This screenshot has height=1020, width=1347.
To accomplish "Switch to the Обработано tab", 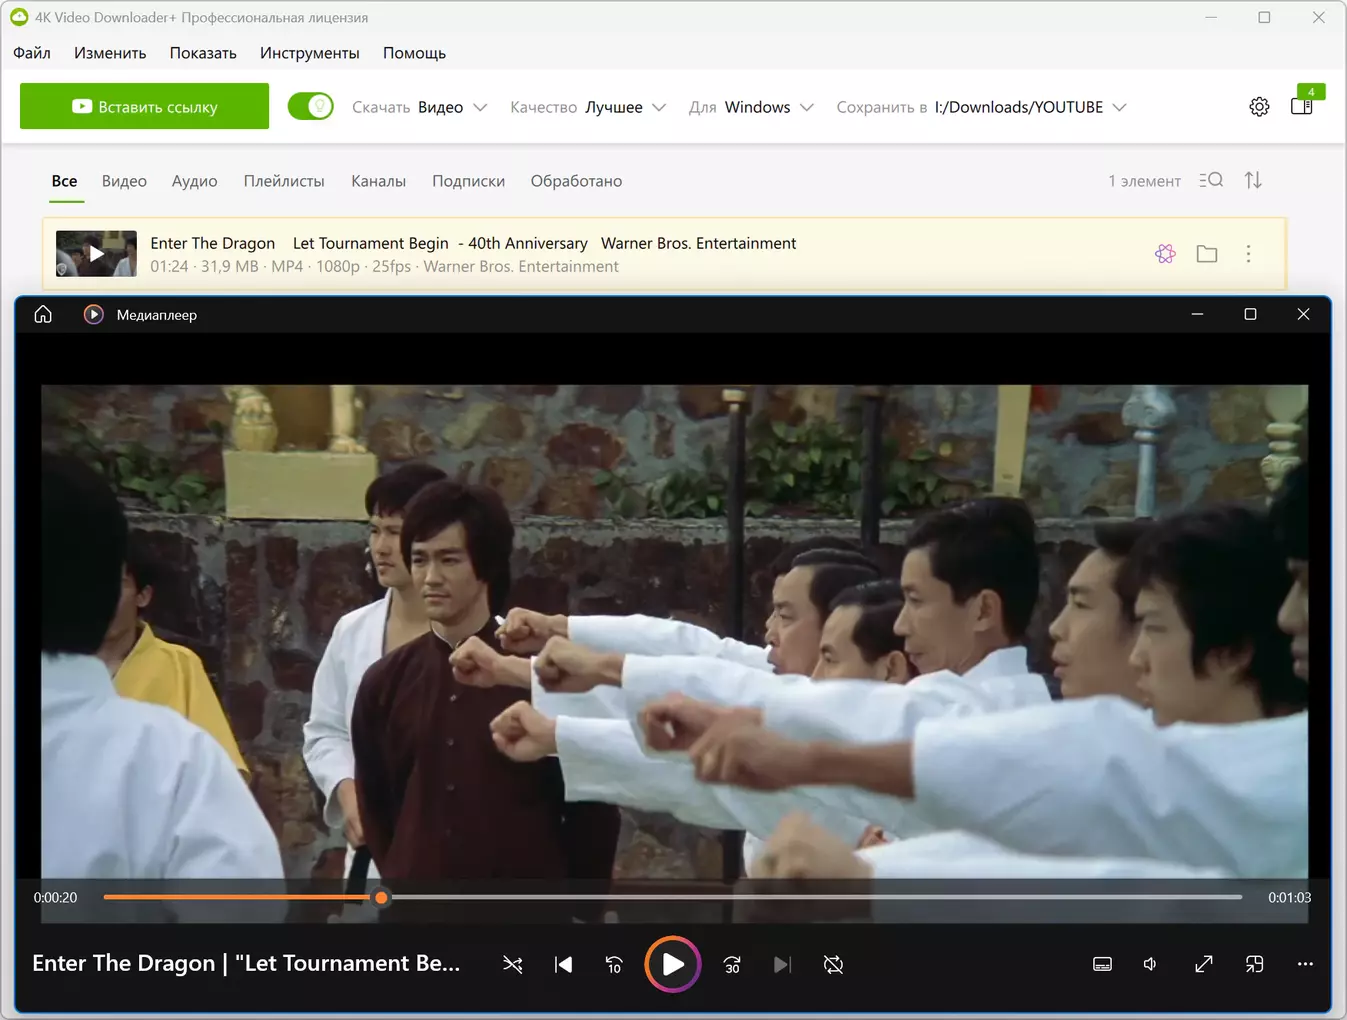I will click(576, 181).
